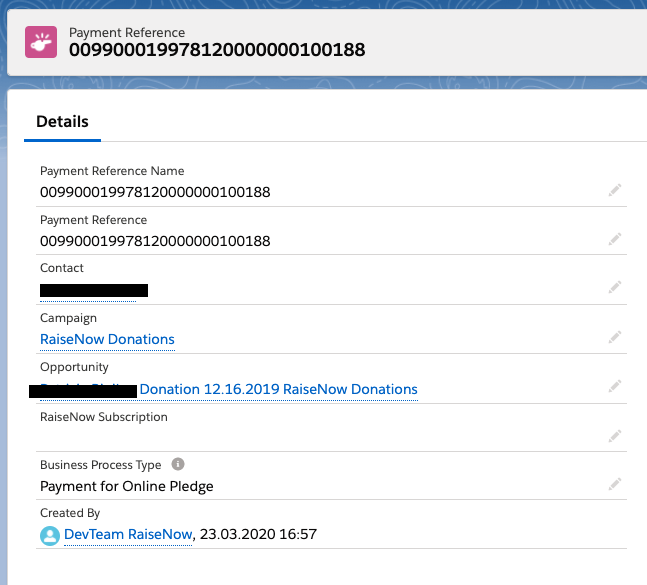Click the Campaign field label
Screen dimensions: 647x585
(x=68, y=318)
